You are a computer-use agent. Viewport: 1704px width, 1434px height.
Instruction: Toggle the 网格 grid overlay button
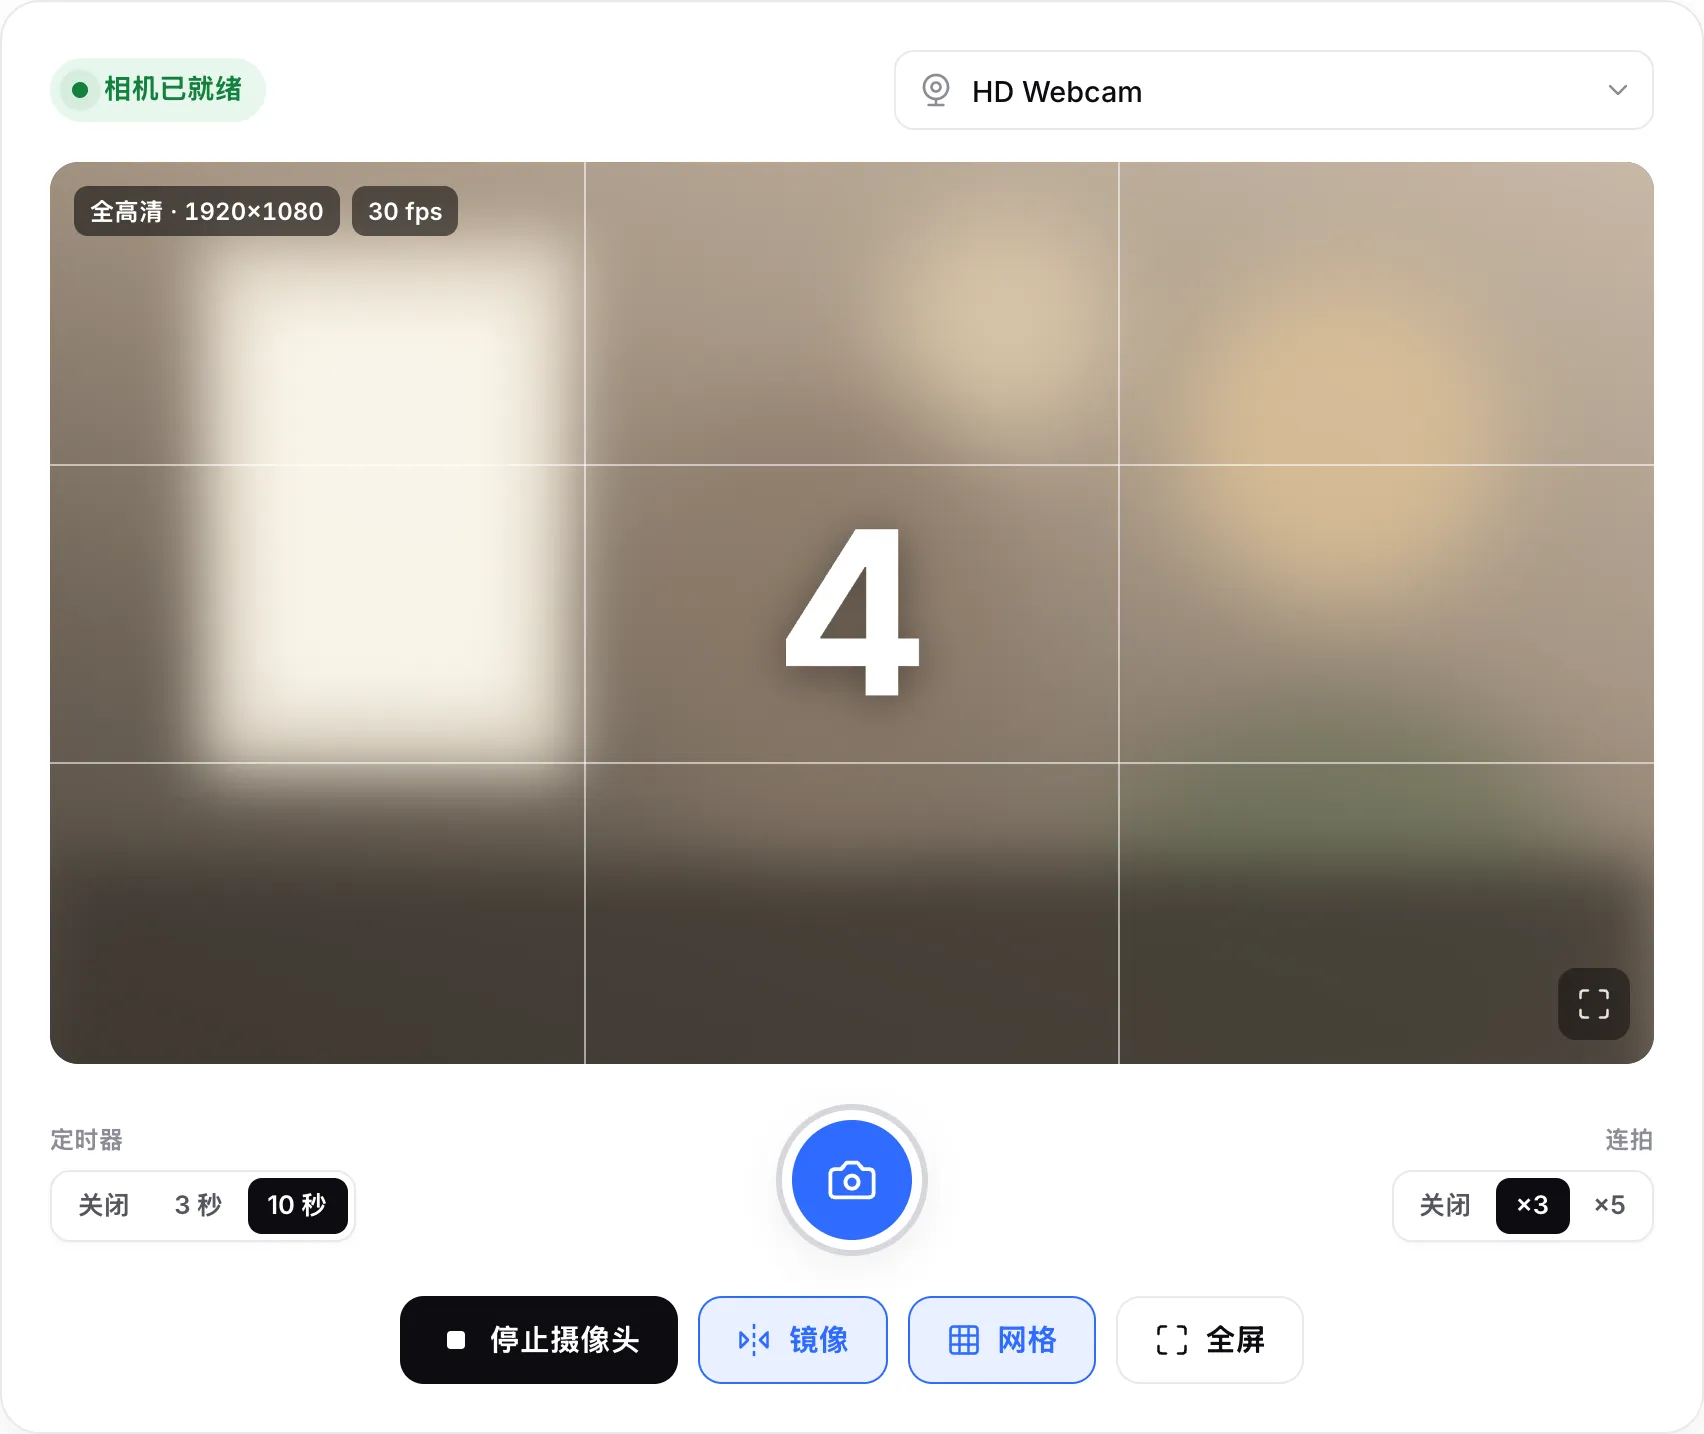pyautogui.click(x=1002, y=1340)
